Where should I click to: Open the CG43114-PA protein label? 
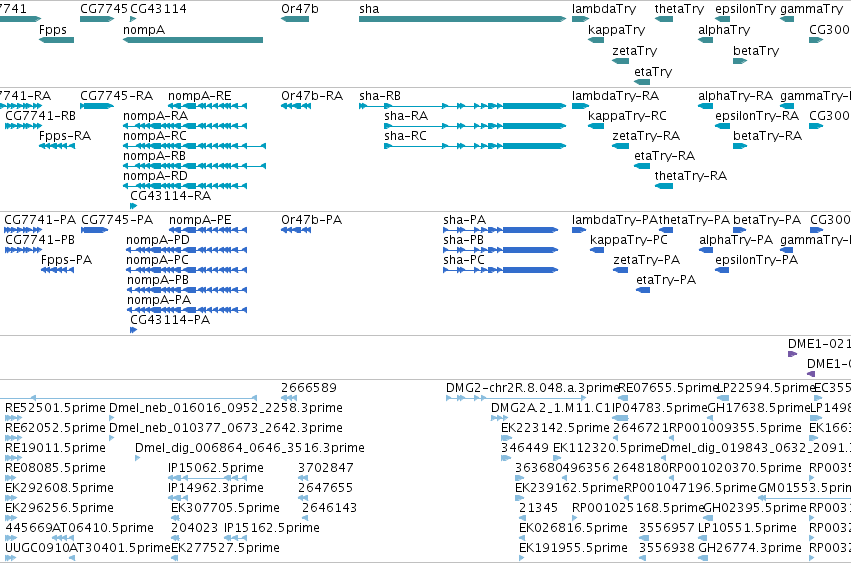[170, 320]
